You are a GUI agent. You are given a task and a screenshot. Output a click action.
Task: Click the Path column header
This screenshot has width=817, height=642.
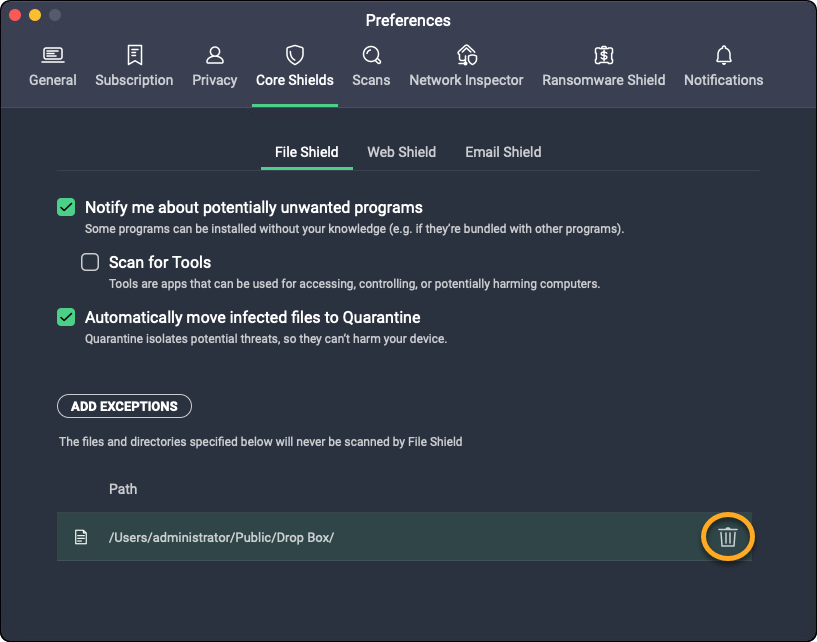pyautogui.click(x=123, y=489)
